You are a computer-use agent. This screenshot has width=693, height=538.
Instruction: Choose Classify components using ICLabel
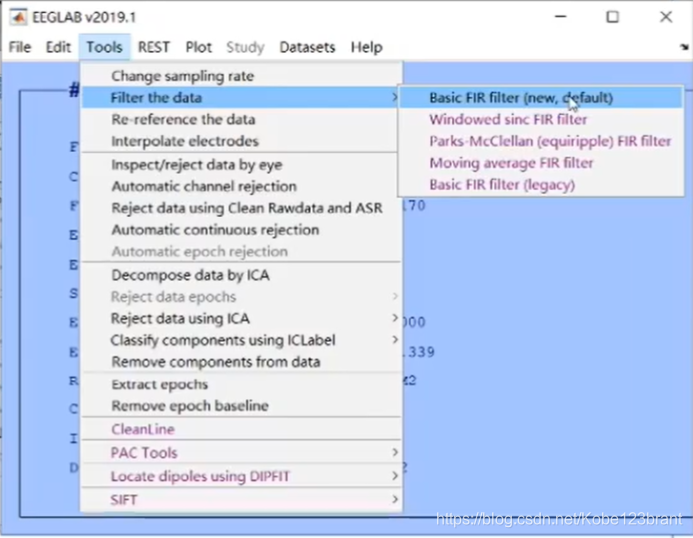click(x=241, y=340)
